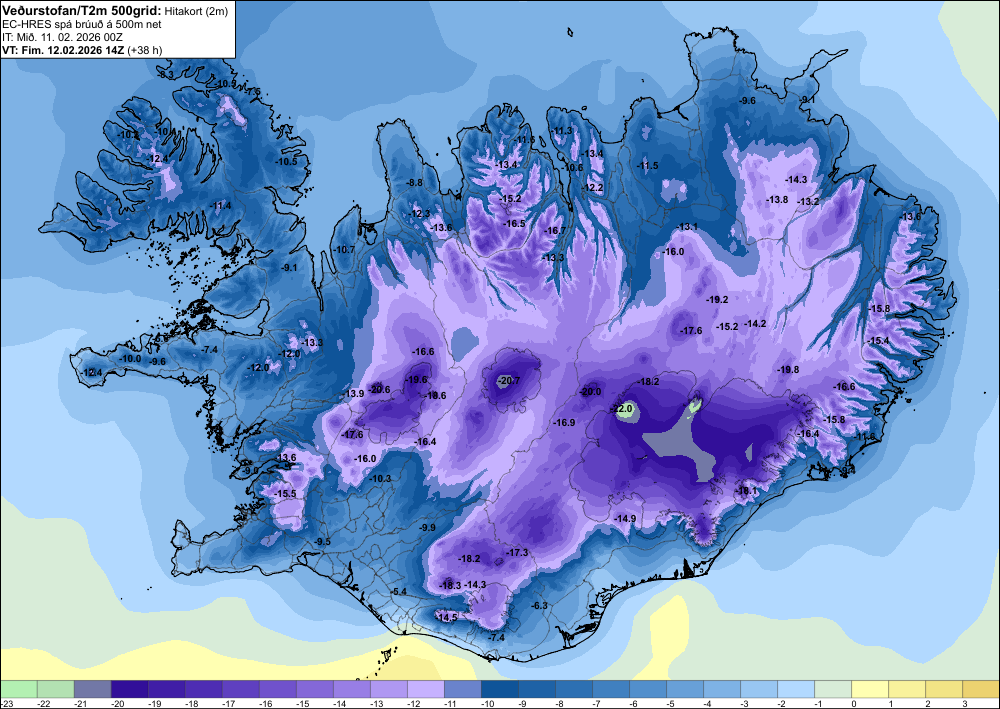Image resolution: width=1000 pixels, height=709 pixels.
Task: Click the -14.9 temperature reading
Action: pyautogui.click(x=625, y=519)
